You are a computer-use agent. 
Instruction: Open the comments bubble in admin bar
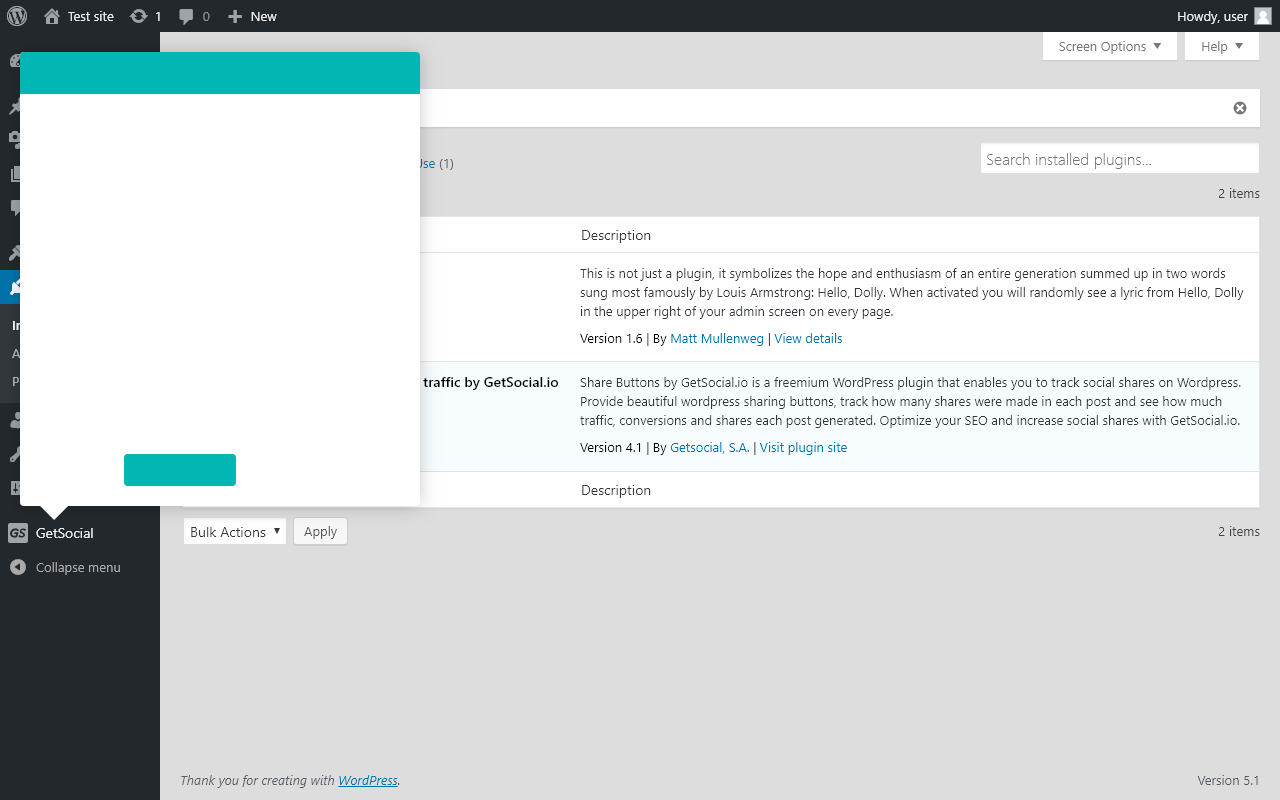pos(194,16)
